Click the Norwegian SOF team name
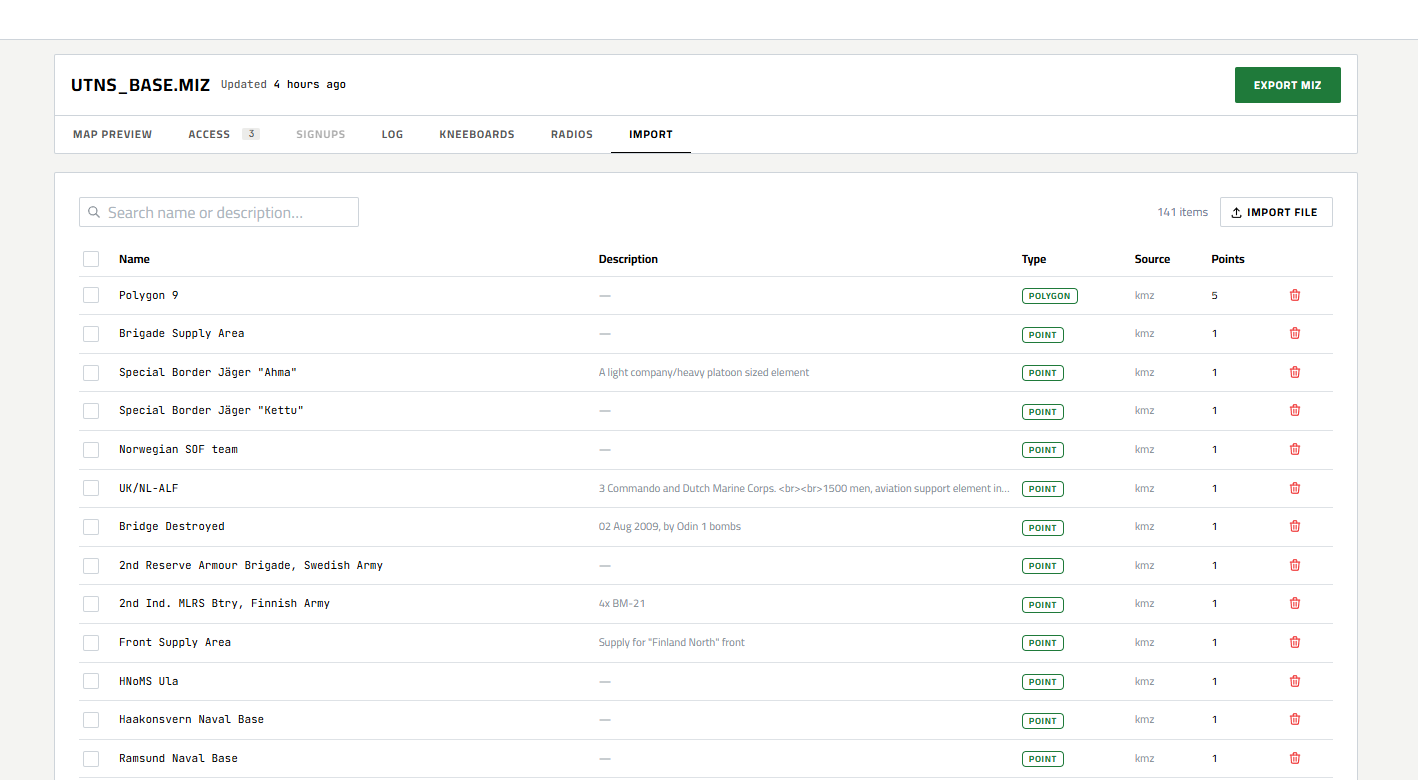The height and width of the screenshot is (780, 1418). pyautogui.click(x=178, y=449)
